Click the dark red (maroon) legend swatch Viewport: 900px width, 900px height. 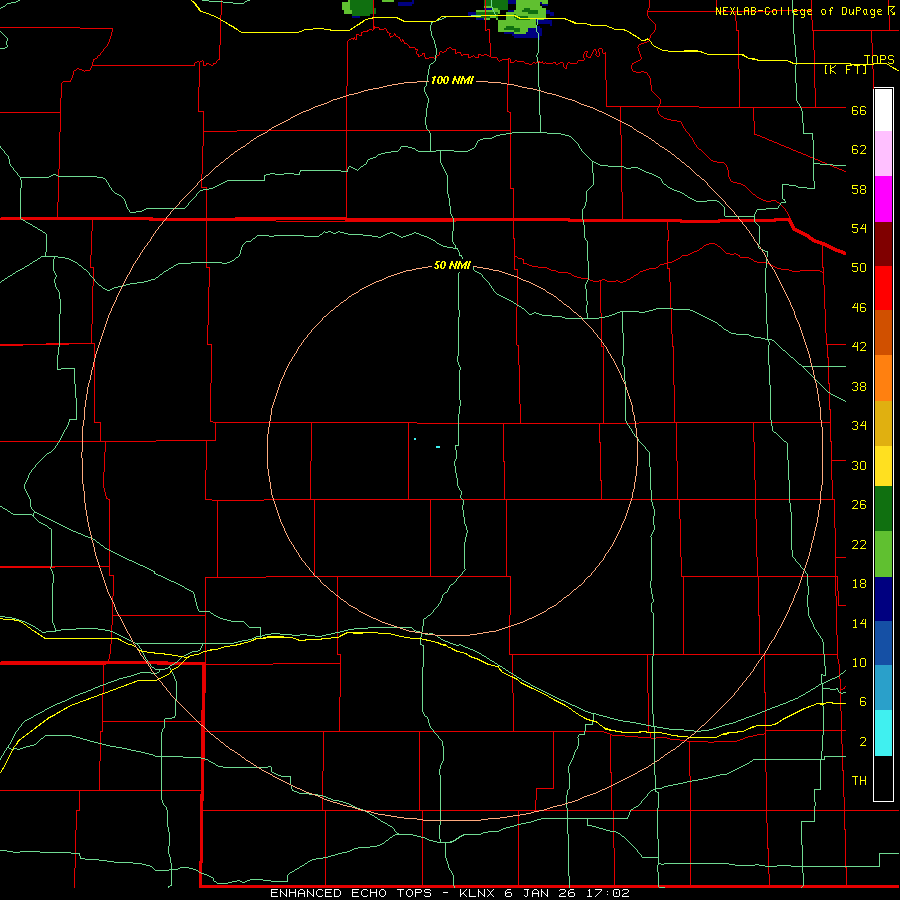click(883, 243)
